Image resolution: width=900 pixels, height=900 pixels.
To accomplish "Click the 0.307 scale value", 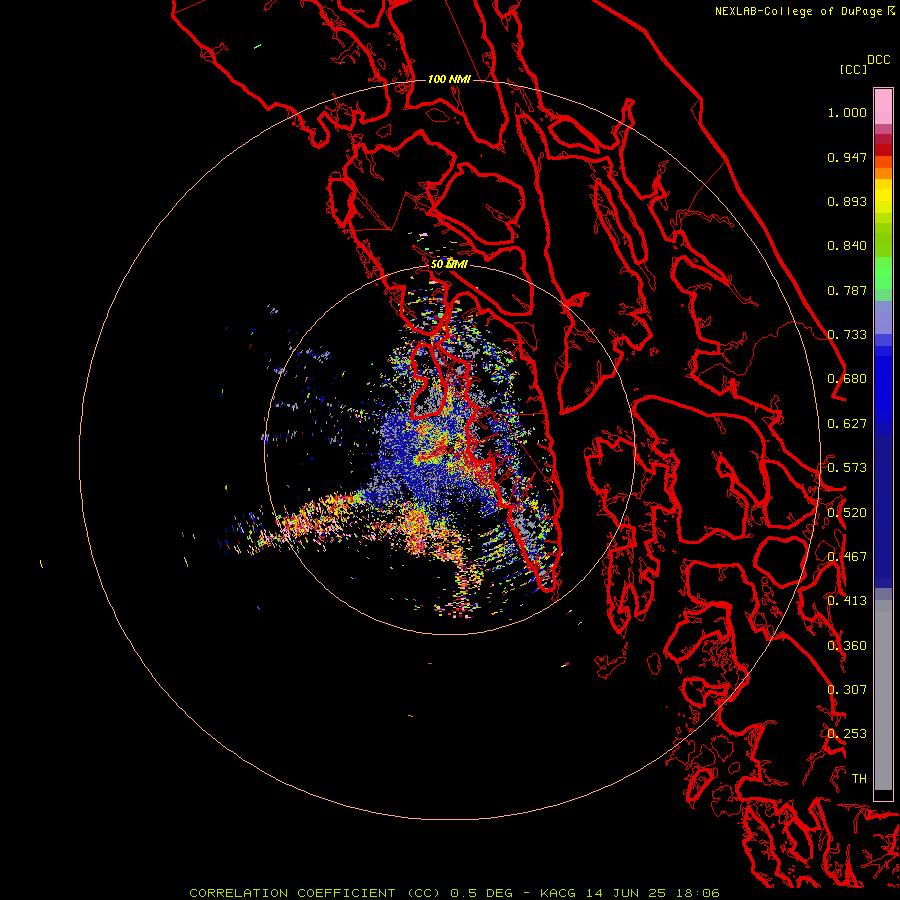I will [847, 690].
